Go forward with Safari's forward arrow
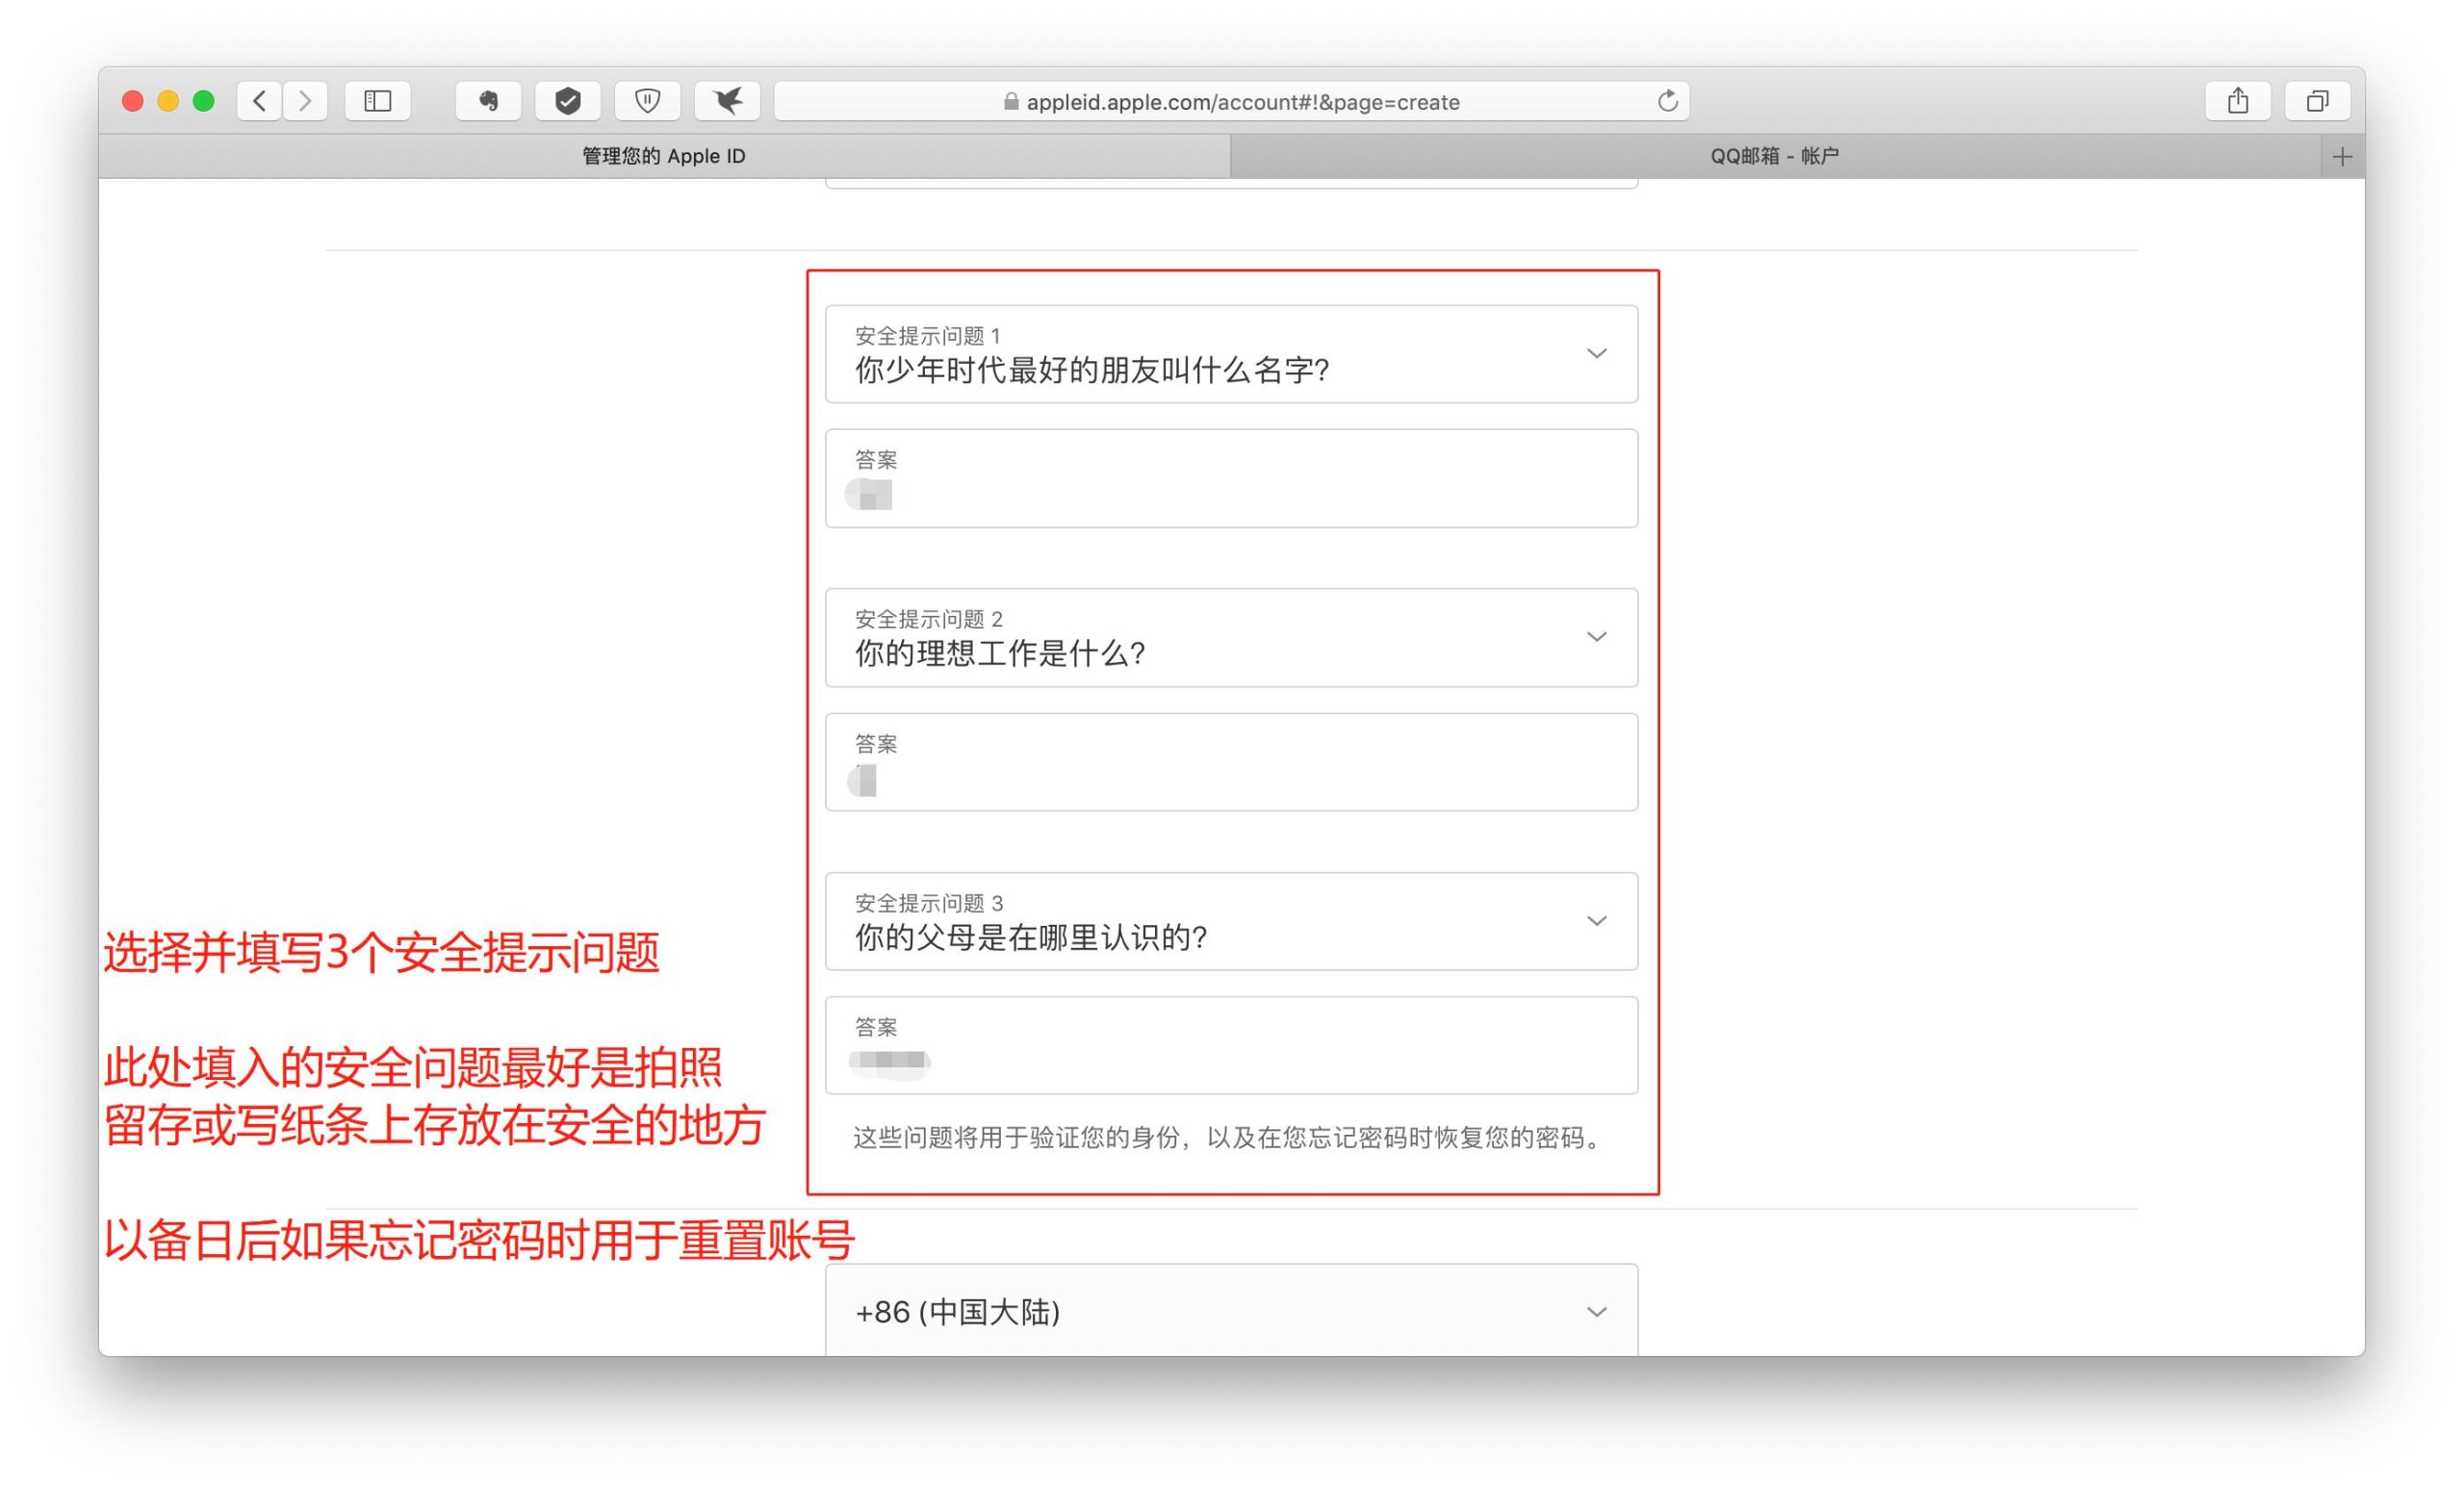 (305, 101)
